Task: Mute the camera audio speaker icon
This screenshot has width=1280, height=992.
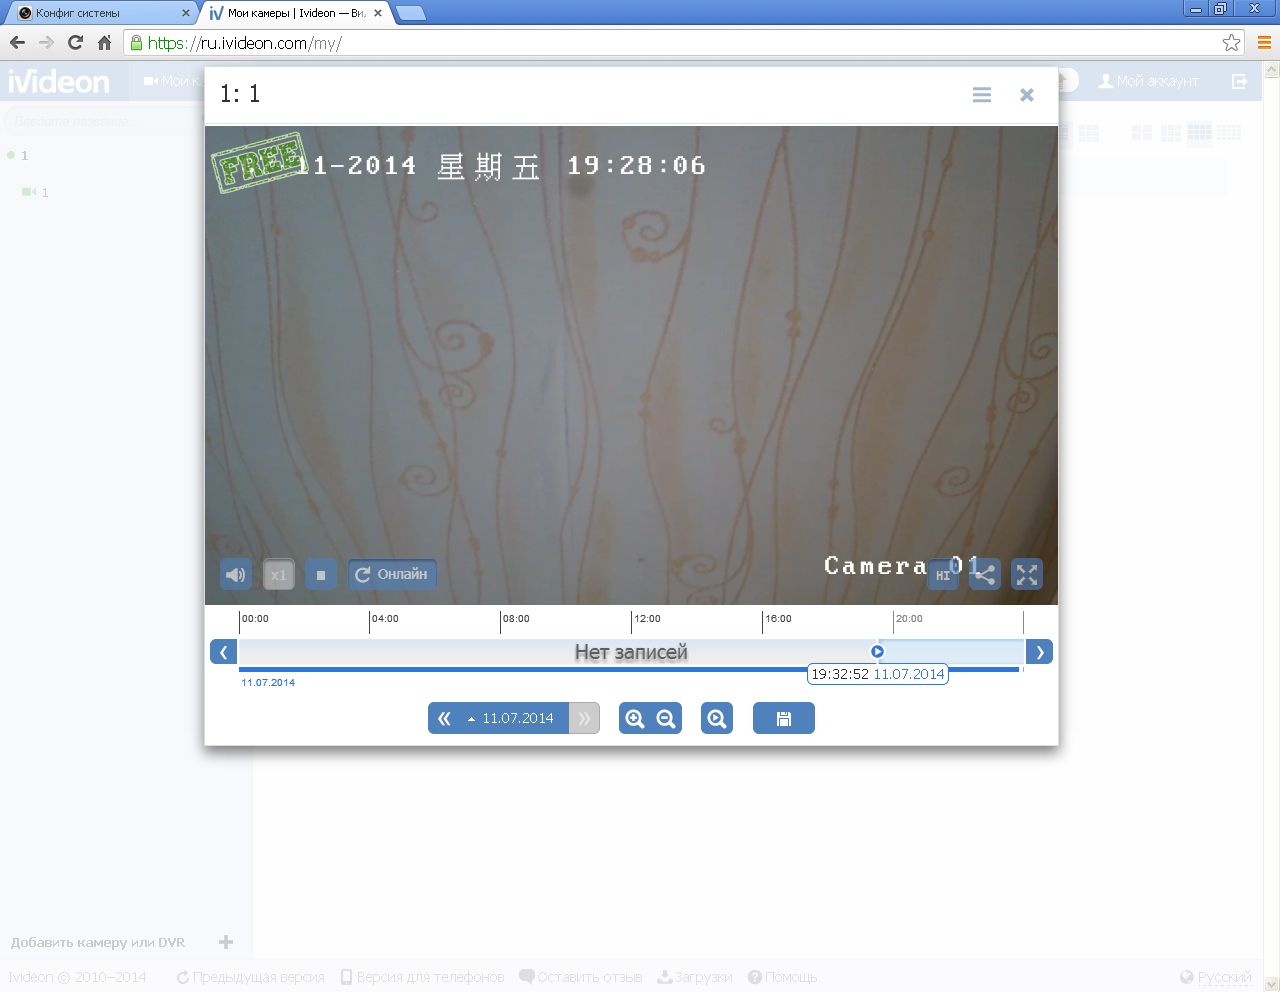Action: click(236, 575)
